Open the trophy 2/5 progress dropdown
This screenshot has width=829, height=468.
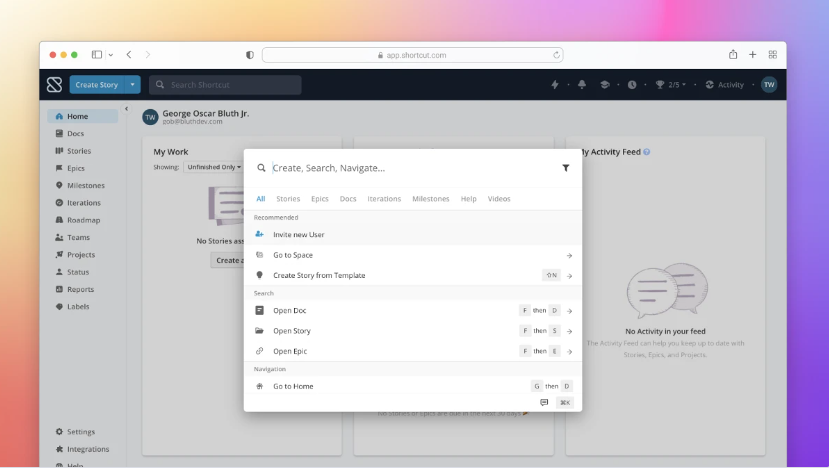(x=670, y=85)
